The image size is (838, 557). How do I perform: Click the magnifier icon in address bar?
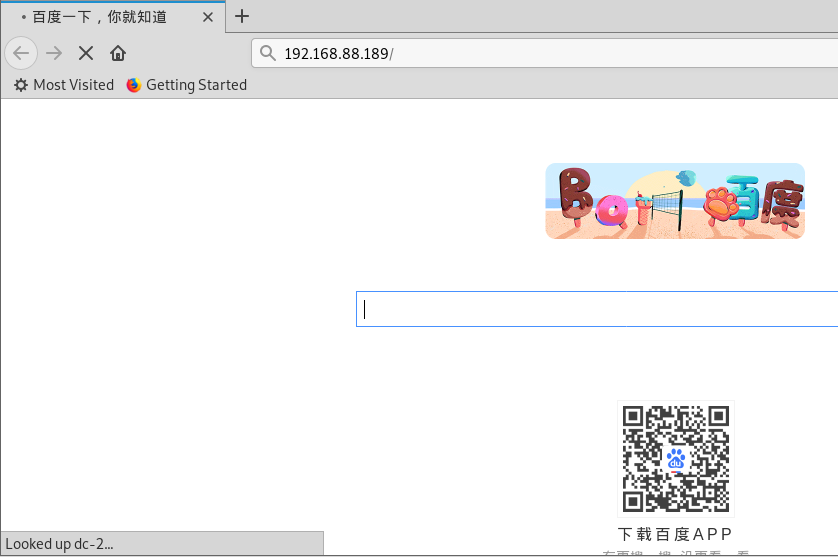[267, 53]
